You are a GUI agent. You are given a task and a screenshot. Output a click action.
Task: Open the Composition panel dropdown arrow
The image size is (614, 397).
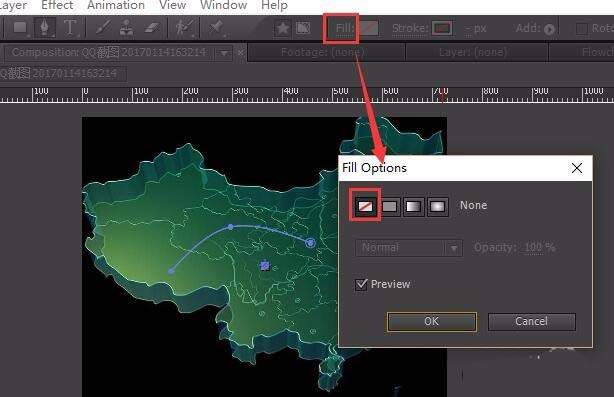pos(224,53)
